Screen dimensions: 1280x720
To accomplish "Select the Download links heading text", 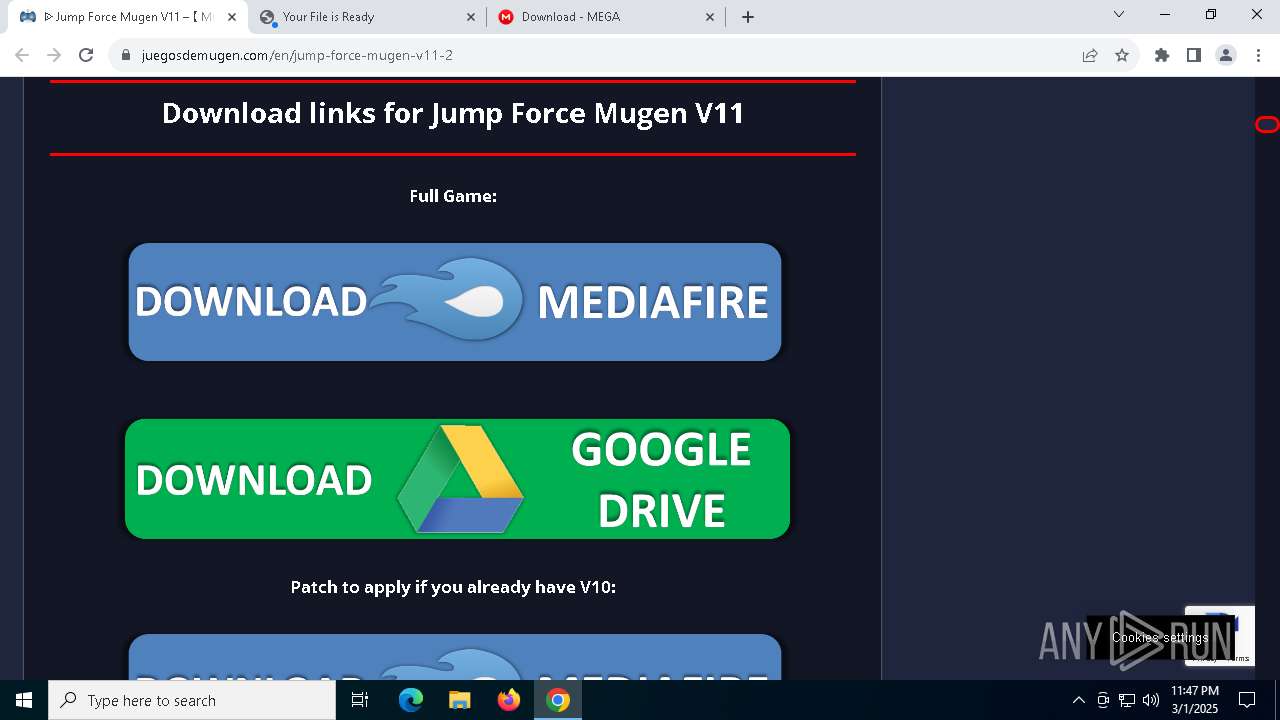I will 453,113.
